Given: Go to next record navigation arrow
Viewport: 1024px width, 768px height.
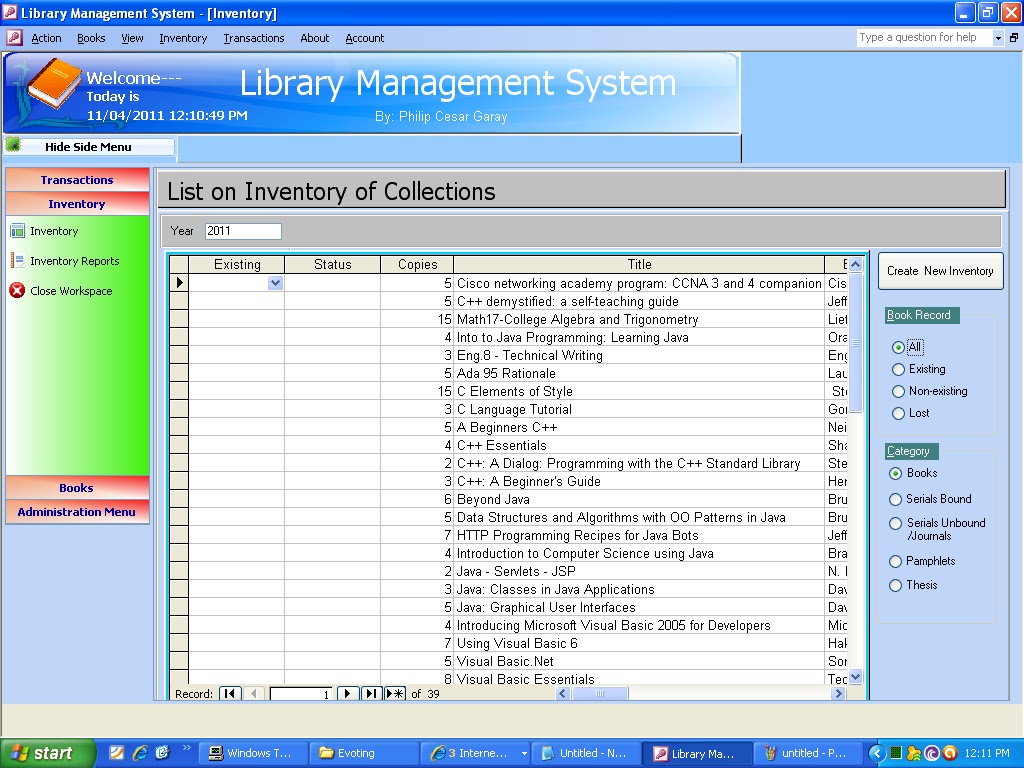Looking at the screenshot, I should [347, 693].
